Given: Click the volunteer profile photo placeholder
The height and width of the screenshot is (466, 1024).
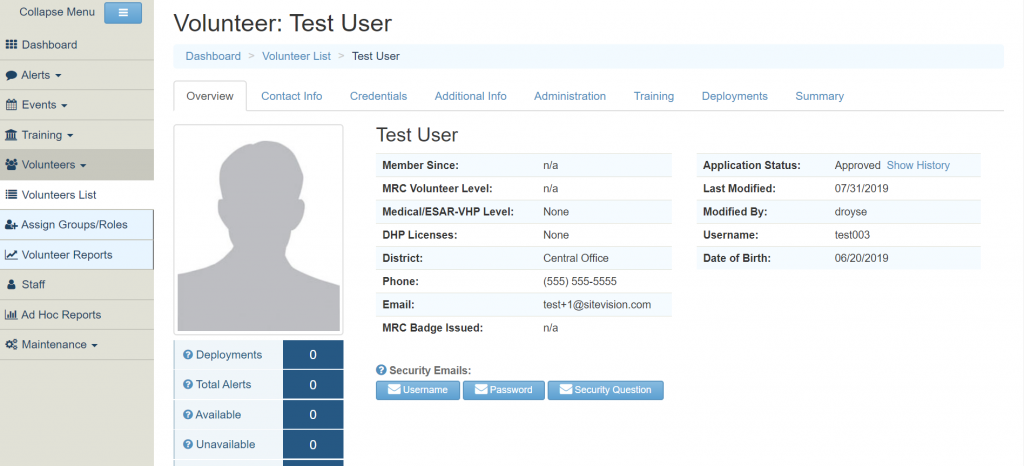Looking at the screenshot, I should [x=258, y=230].
